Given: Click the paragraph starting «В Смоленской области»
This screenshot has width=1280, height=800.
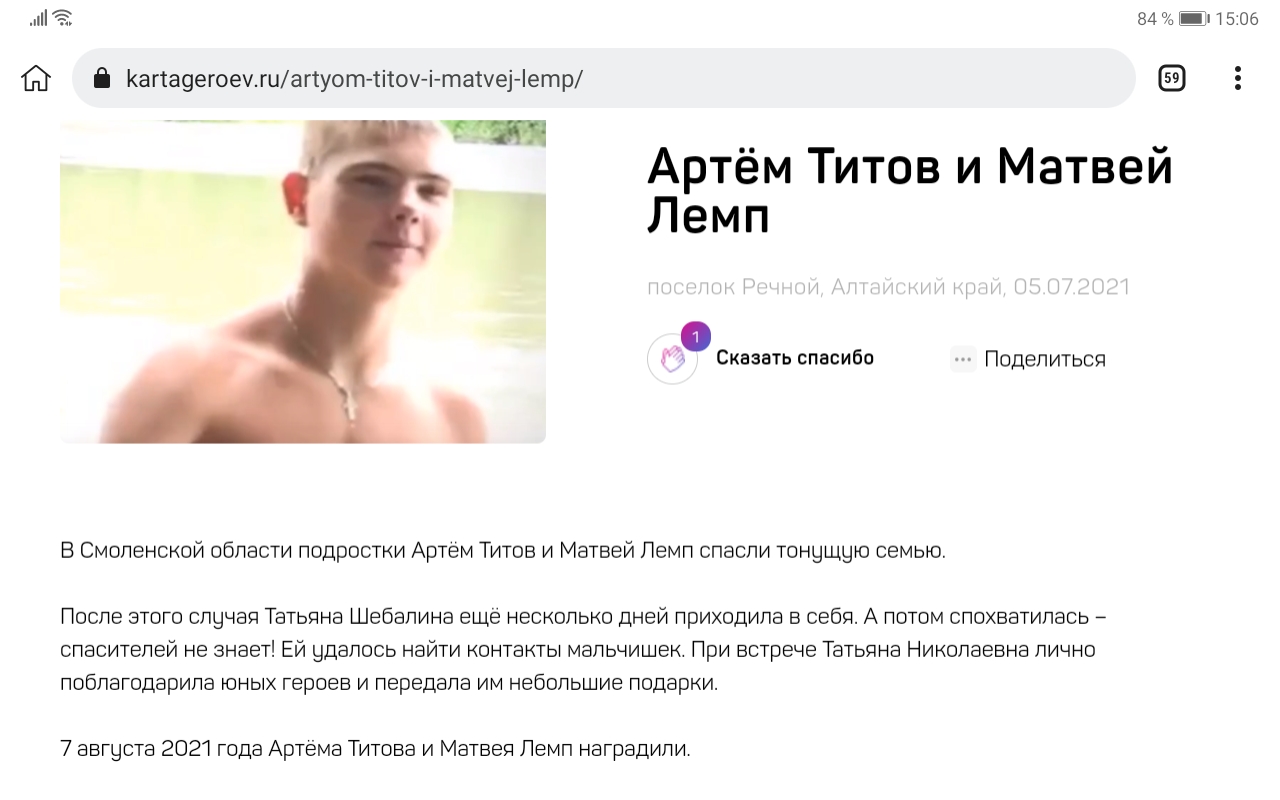Looking at the screenshot, I should (503, 550).
